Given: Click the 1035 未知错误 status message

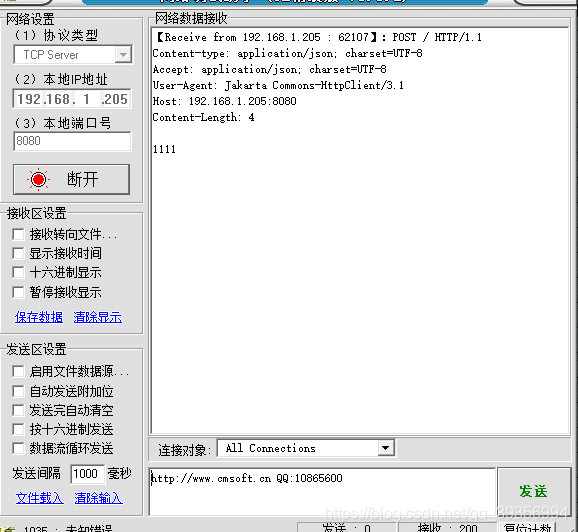Looking at the screenshot, I should point(68,529).
